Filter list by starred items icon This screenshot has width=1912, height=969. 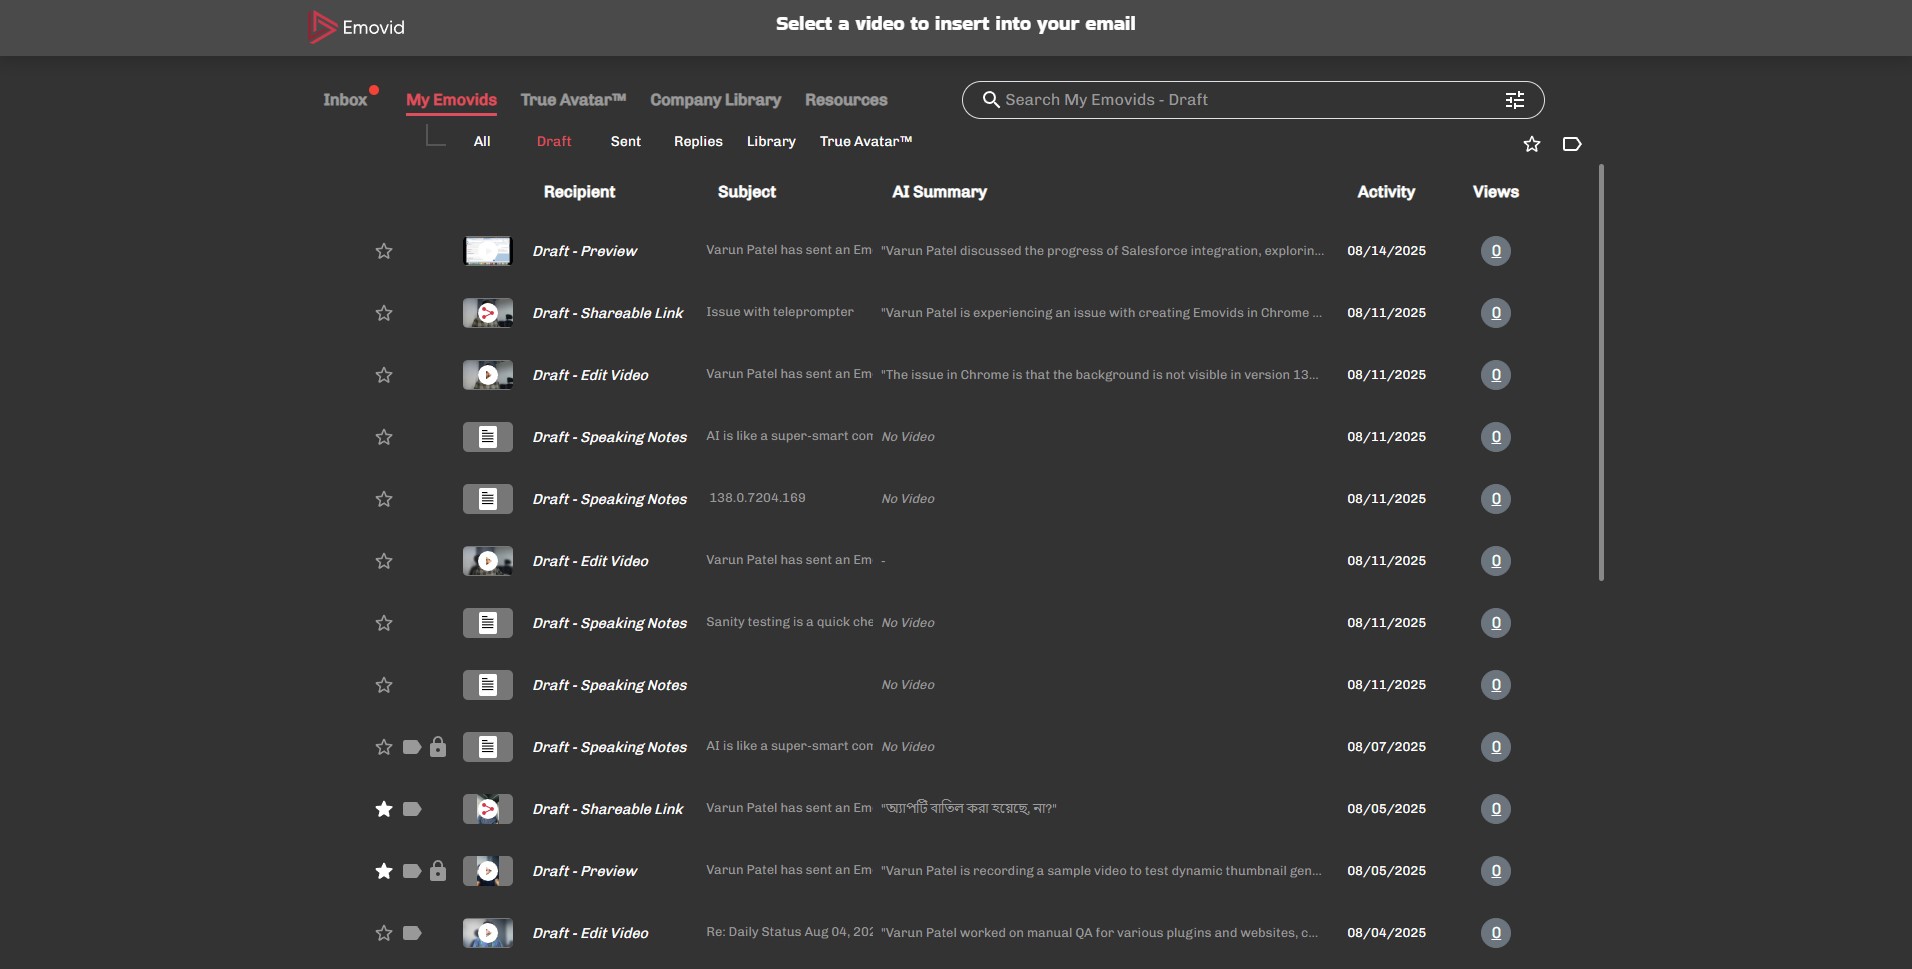[1531, 144]
